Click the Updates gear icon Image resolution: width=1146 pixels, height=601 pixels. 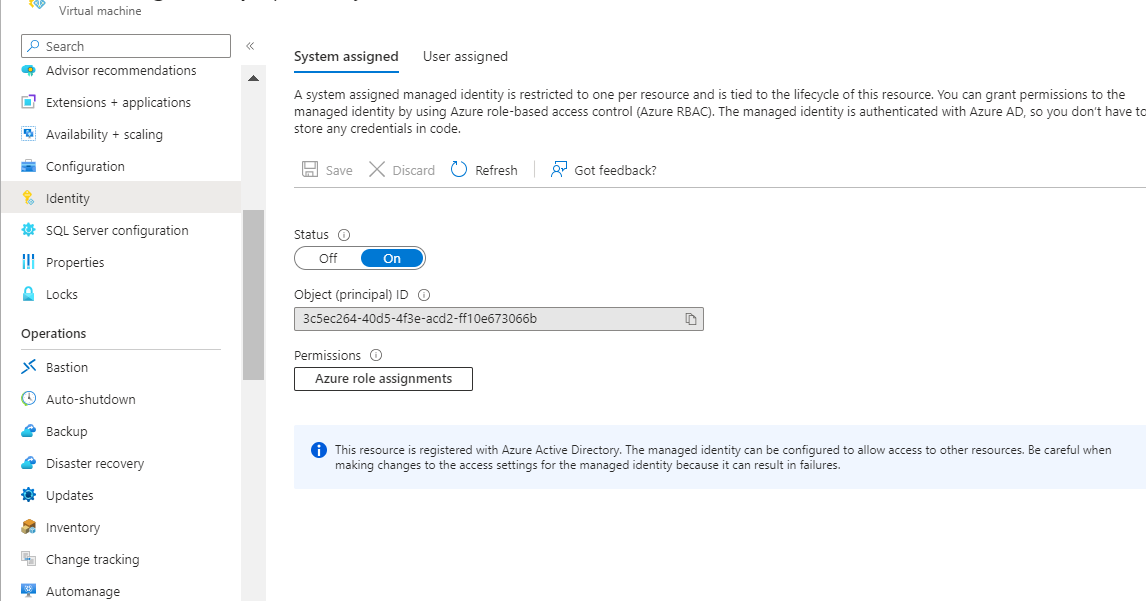point(29,495)
